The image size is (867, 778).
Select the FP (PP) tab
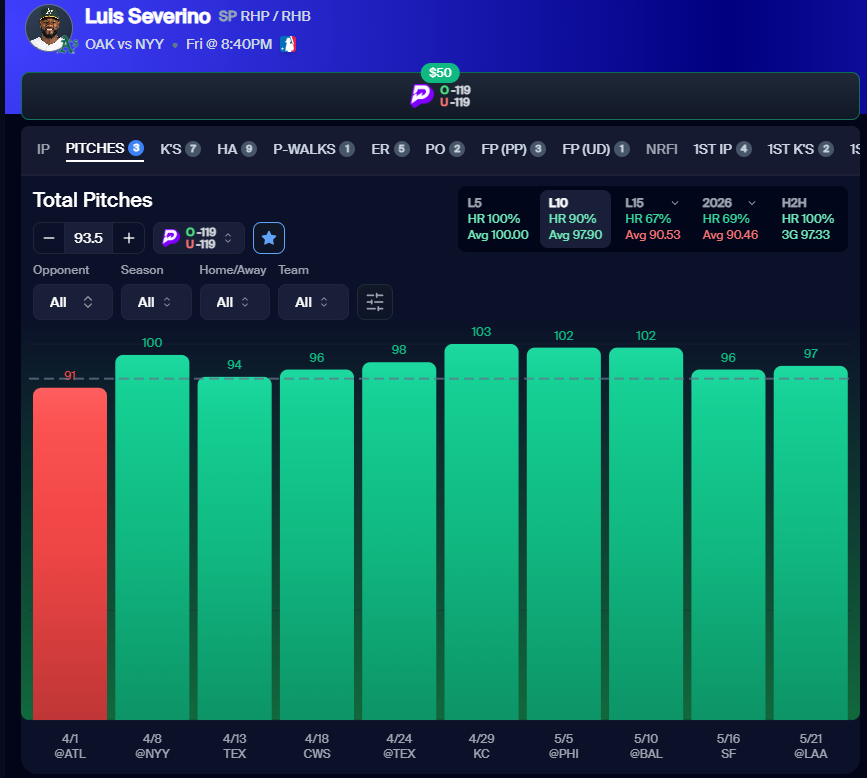(x=513, y=149)
